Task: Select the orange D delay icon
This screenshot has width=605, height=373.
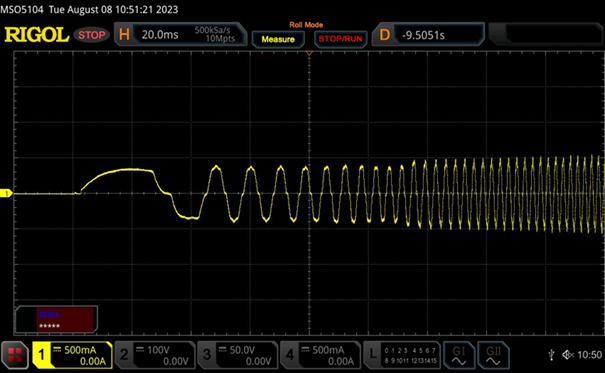Action: click(384, 35)
